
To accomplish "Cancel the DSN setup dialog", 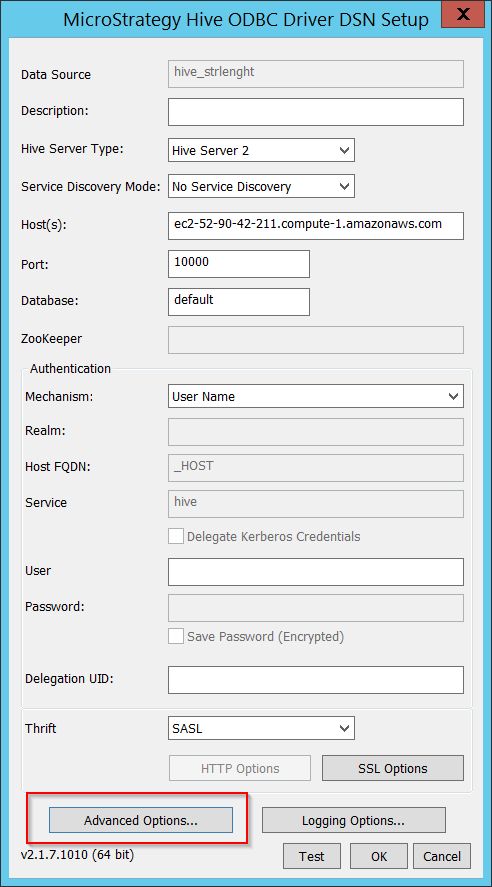I will tap(442, 856).
